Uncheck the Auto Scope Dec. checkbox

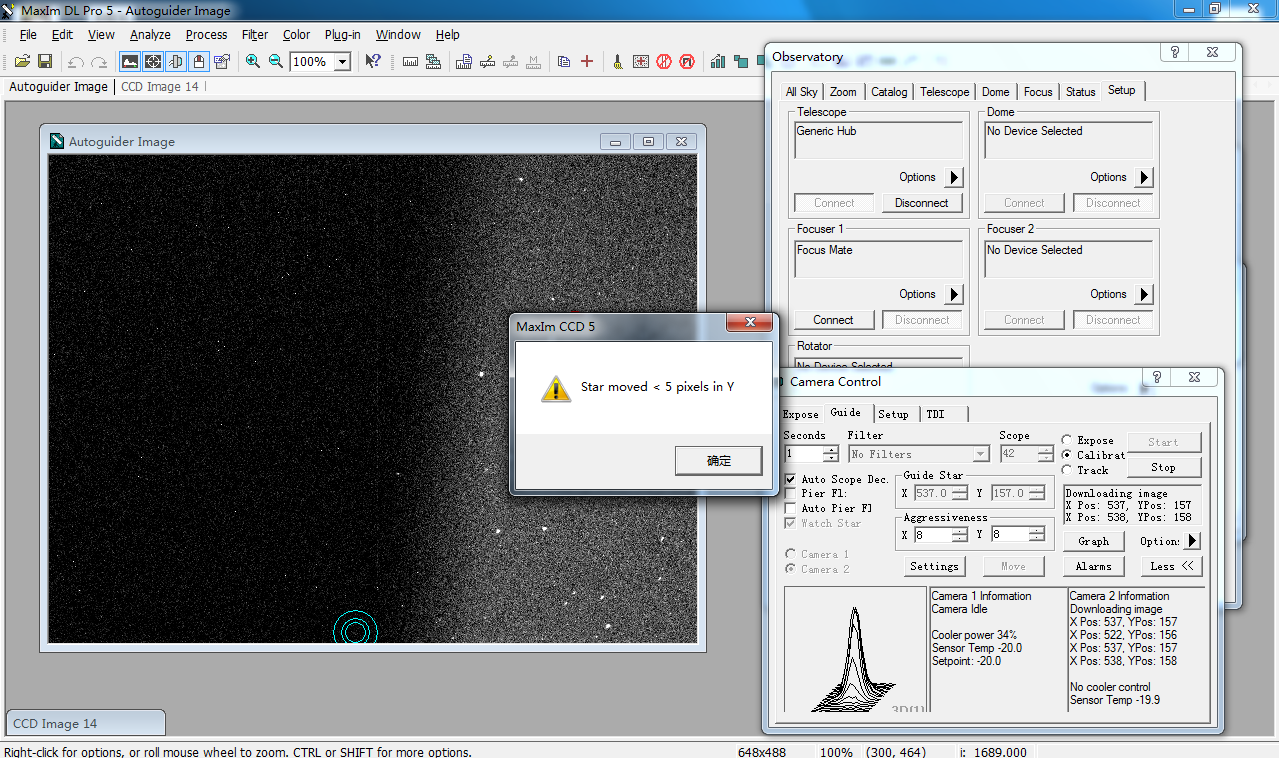791,480
